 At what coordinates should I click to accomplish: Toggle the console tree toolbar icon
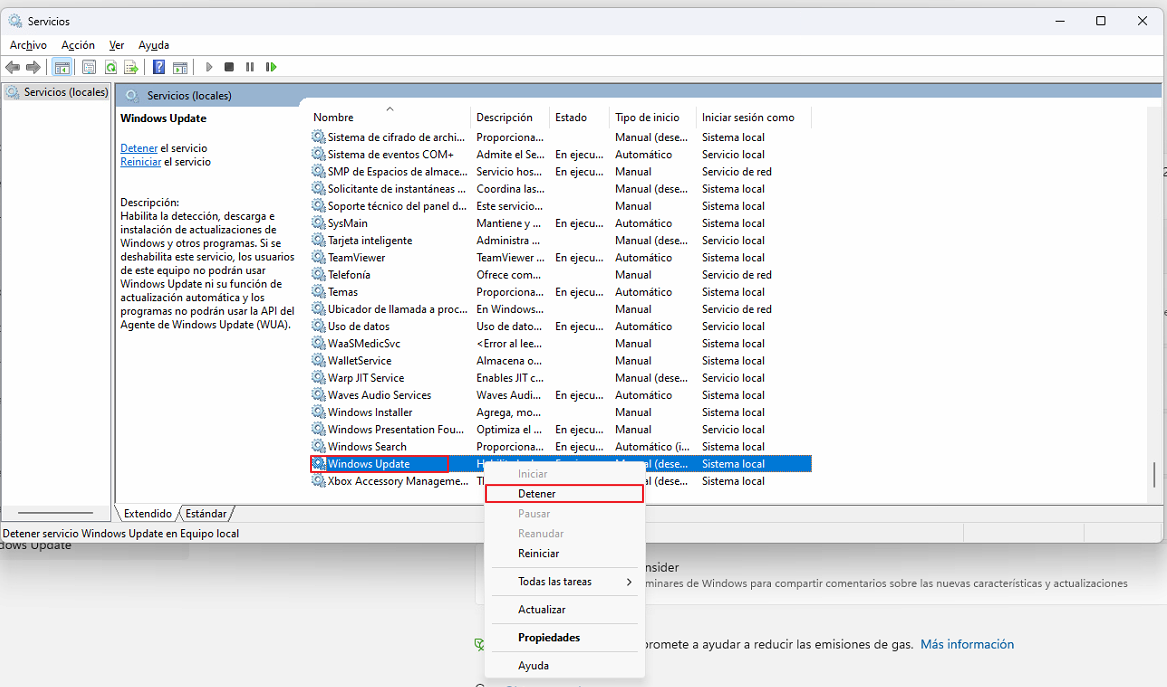tap(63, 67)
